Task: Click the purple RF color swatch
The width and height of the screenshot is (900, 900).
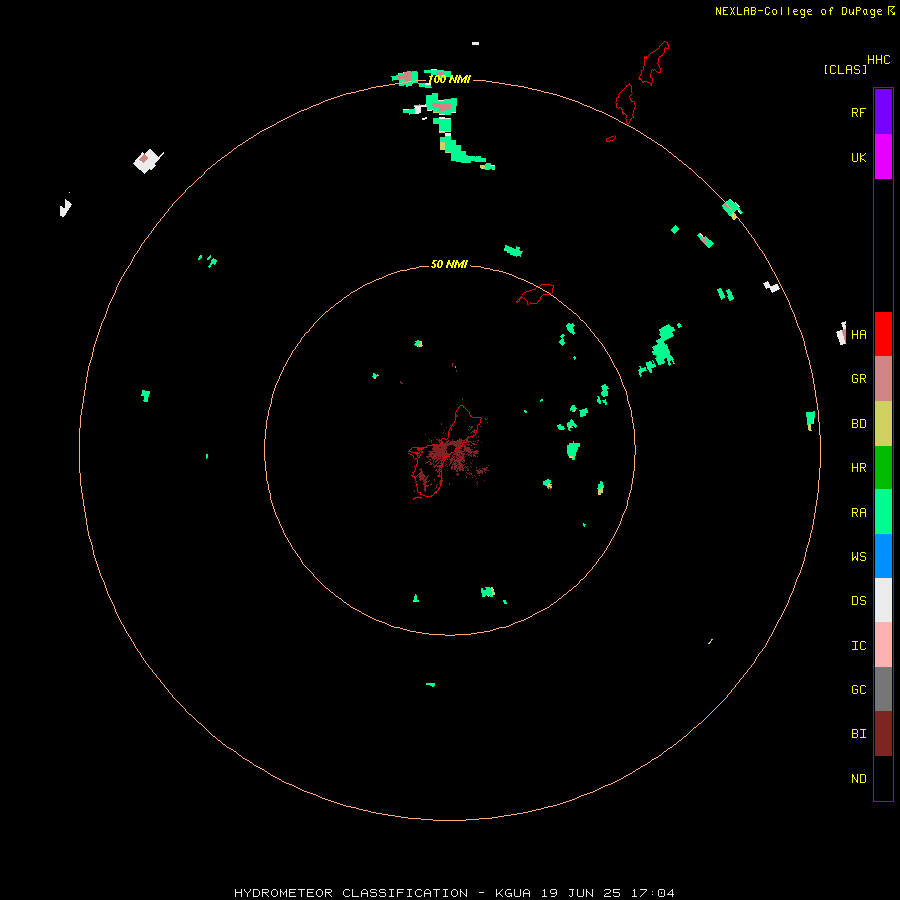Action: click(x=883, y=112)
